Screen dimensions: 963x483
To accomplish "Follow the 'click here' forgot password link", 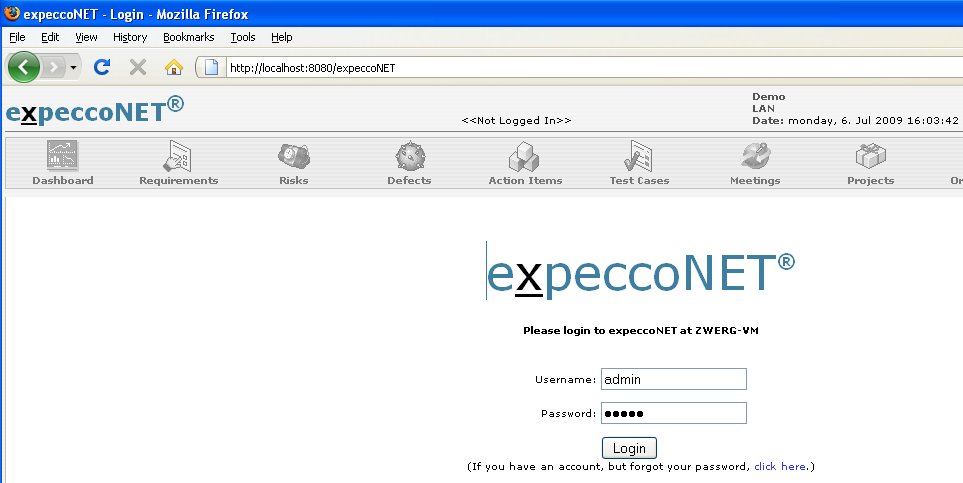I will (780, 467).
